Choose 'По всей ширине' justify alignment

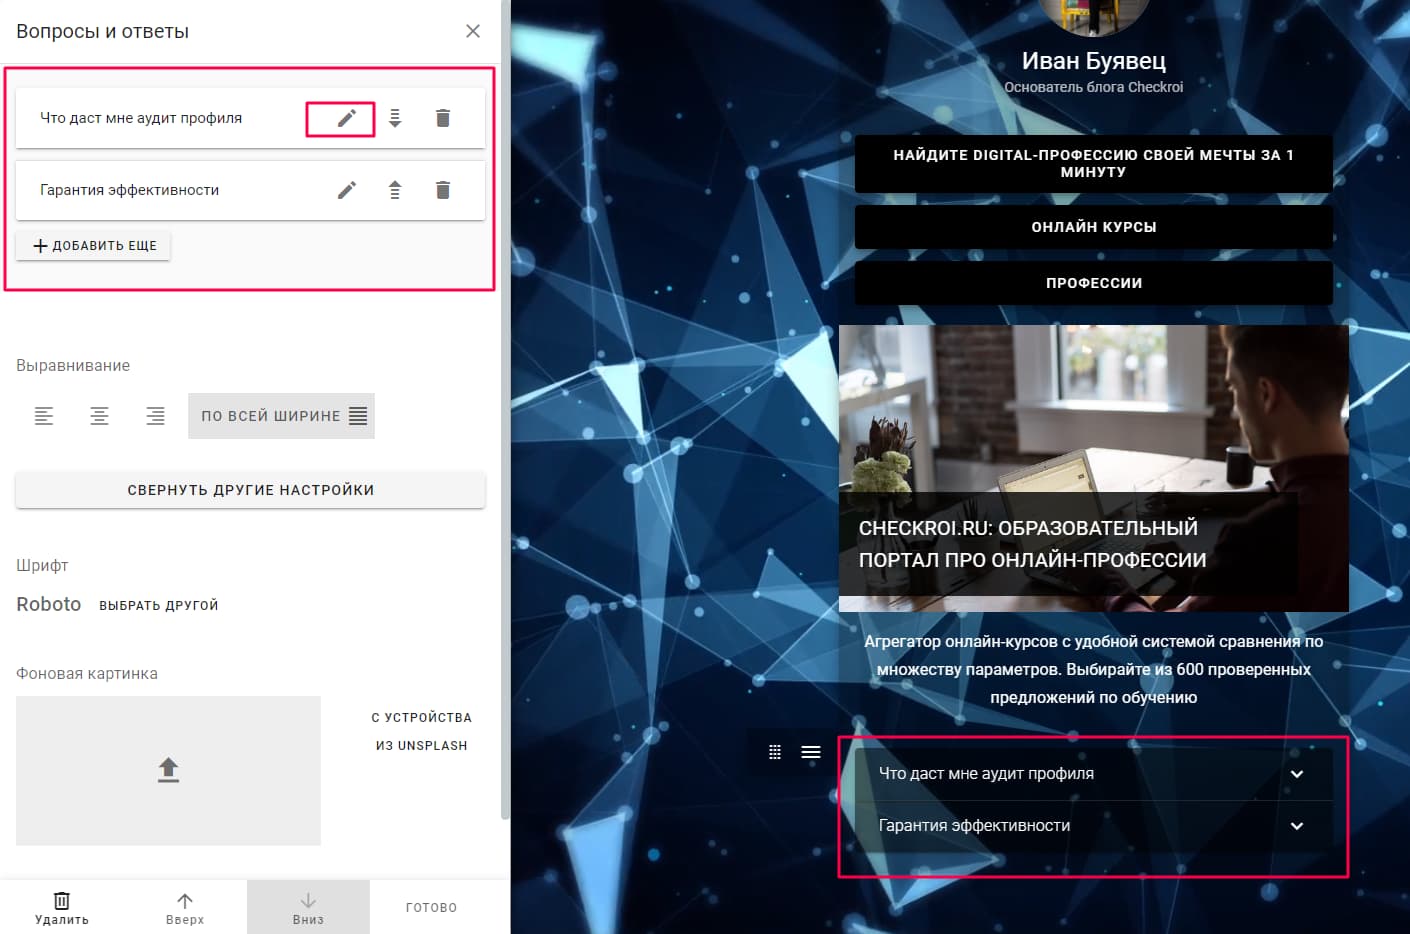pyautogui.click(x=282, y=416)
